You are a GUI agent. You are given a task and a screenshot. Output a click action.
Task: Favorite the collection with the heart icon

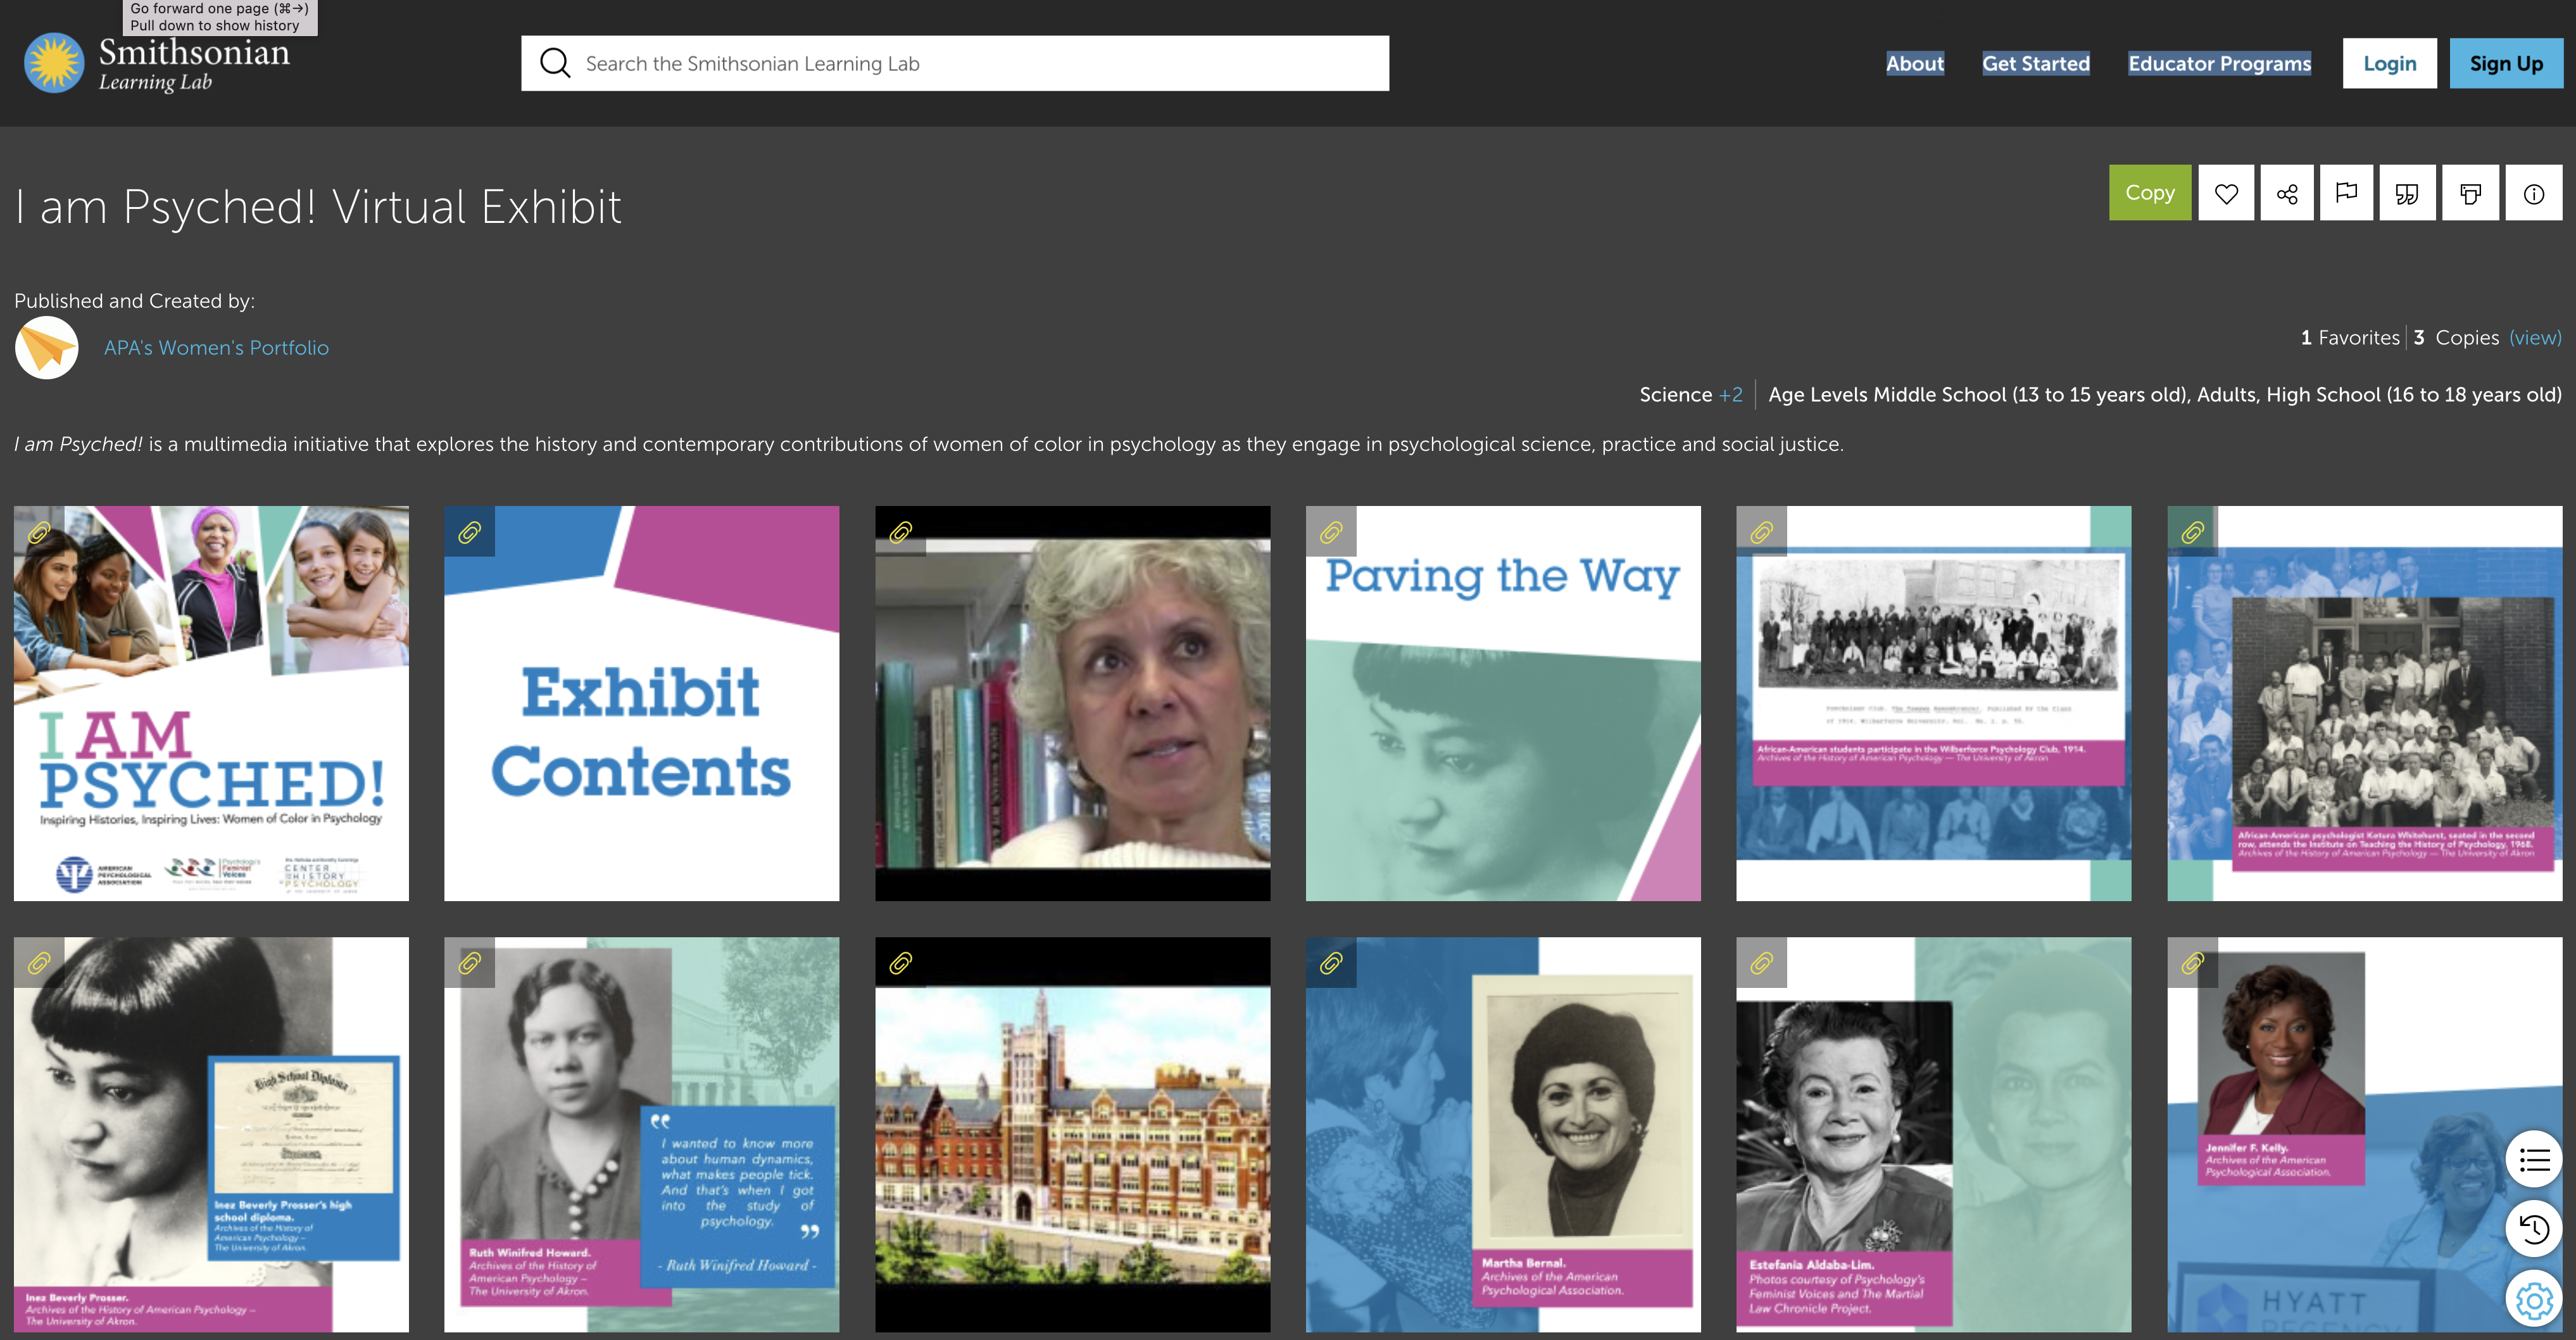coord(2226,193)
